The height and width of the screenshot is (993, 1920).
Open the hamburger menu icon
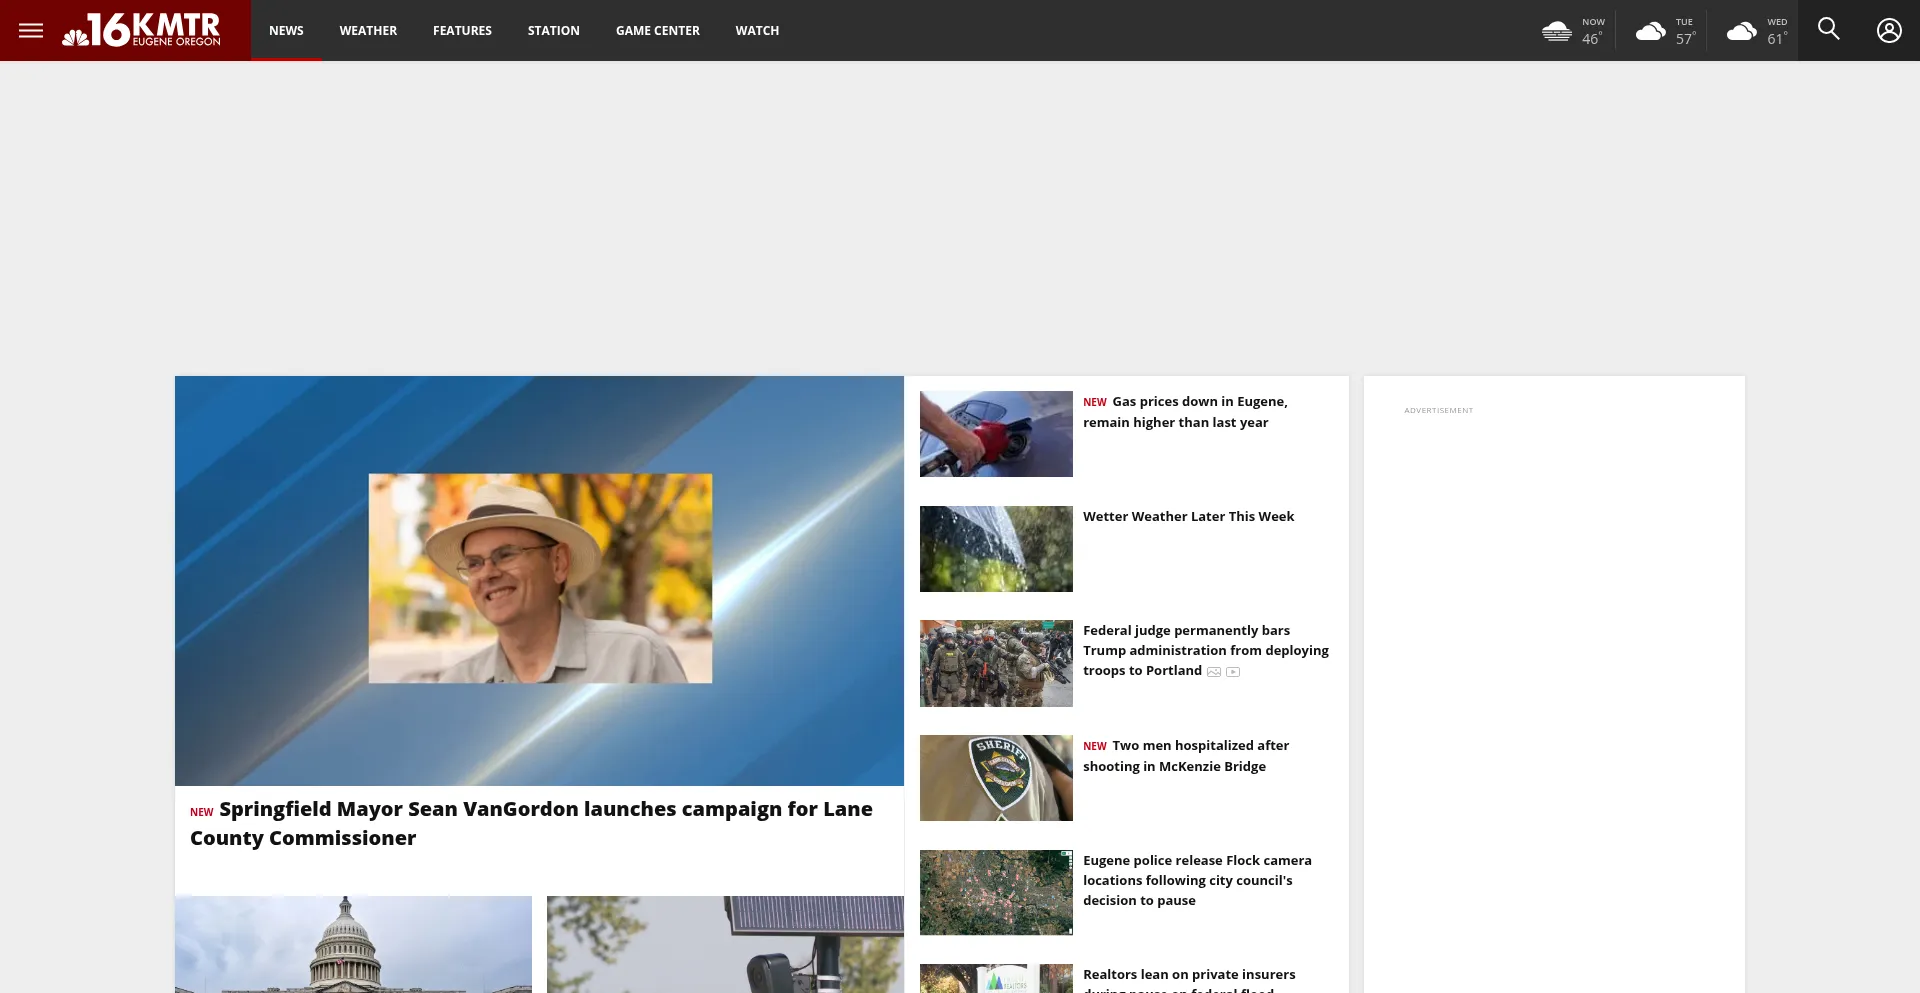click(x=31, y=30)
